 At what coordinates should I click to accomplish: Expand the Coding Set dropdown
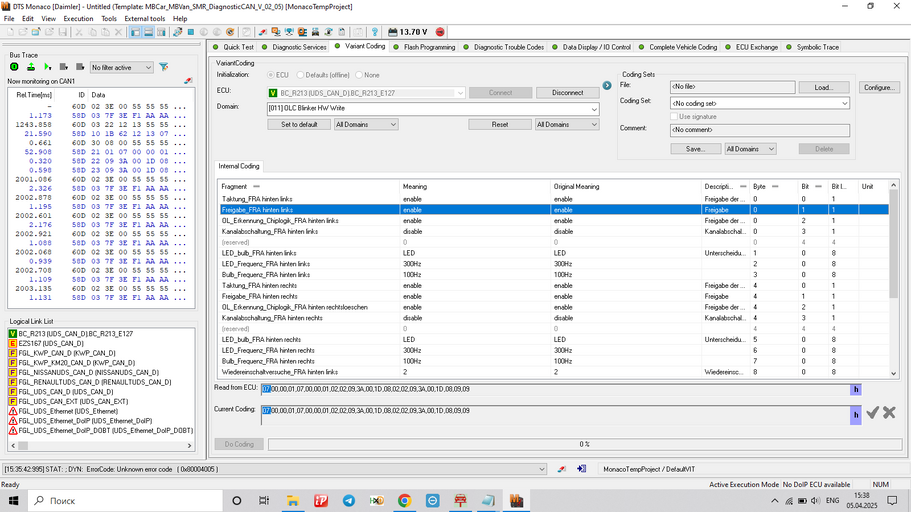(x=844, y=102)
